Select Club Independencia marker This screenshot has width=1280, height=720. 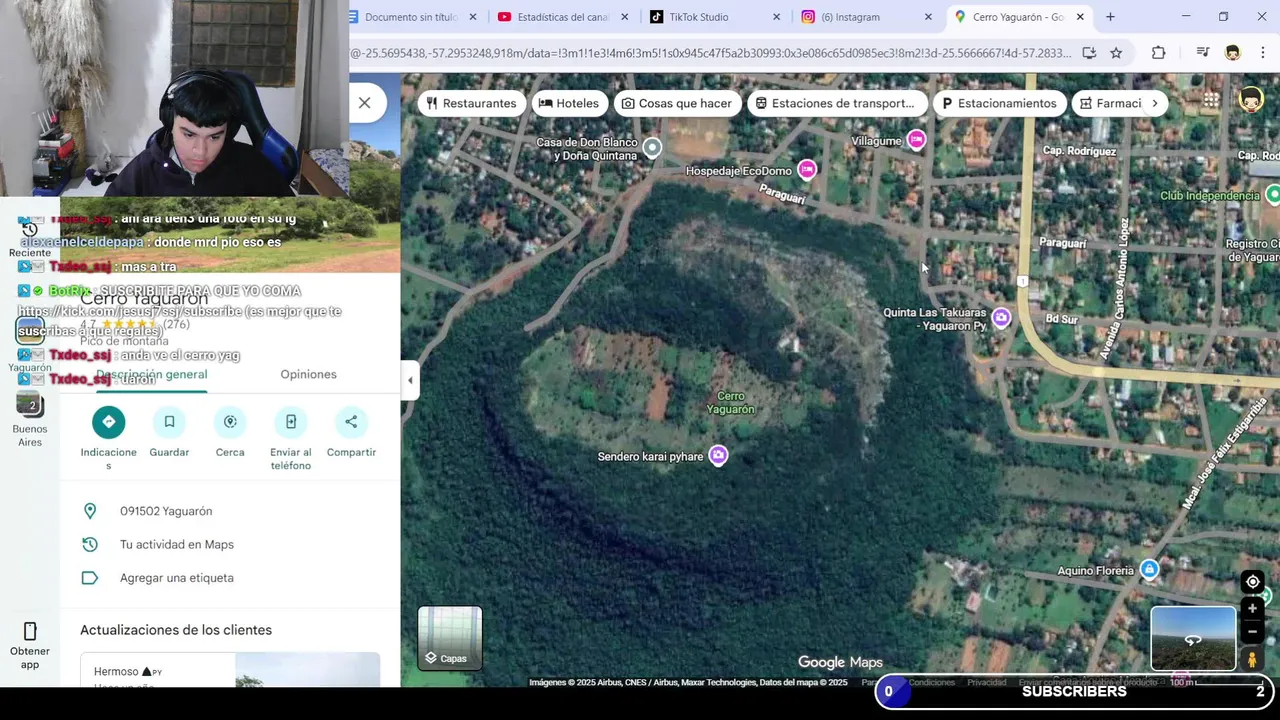[x=1272, y=195]
